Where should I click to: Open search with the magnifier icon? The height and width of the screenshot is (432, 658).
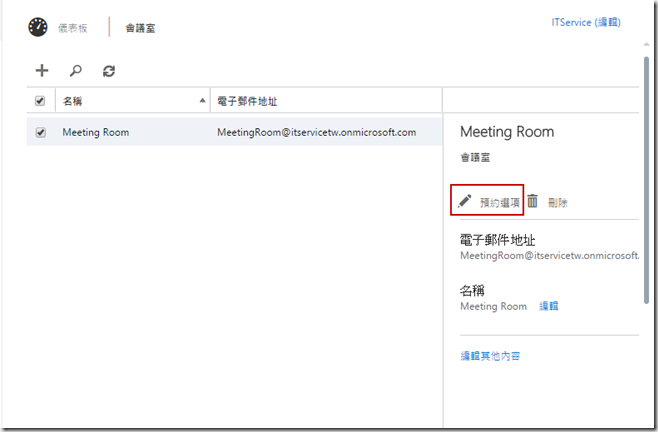tap(75, 70)
